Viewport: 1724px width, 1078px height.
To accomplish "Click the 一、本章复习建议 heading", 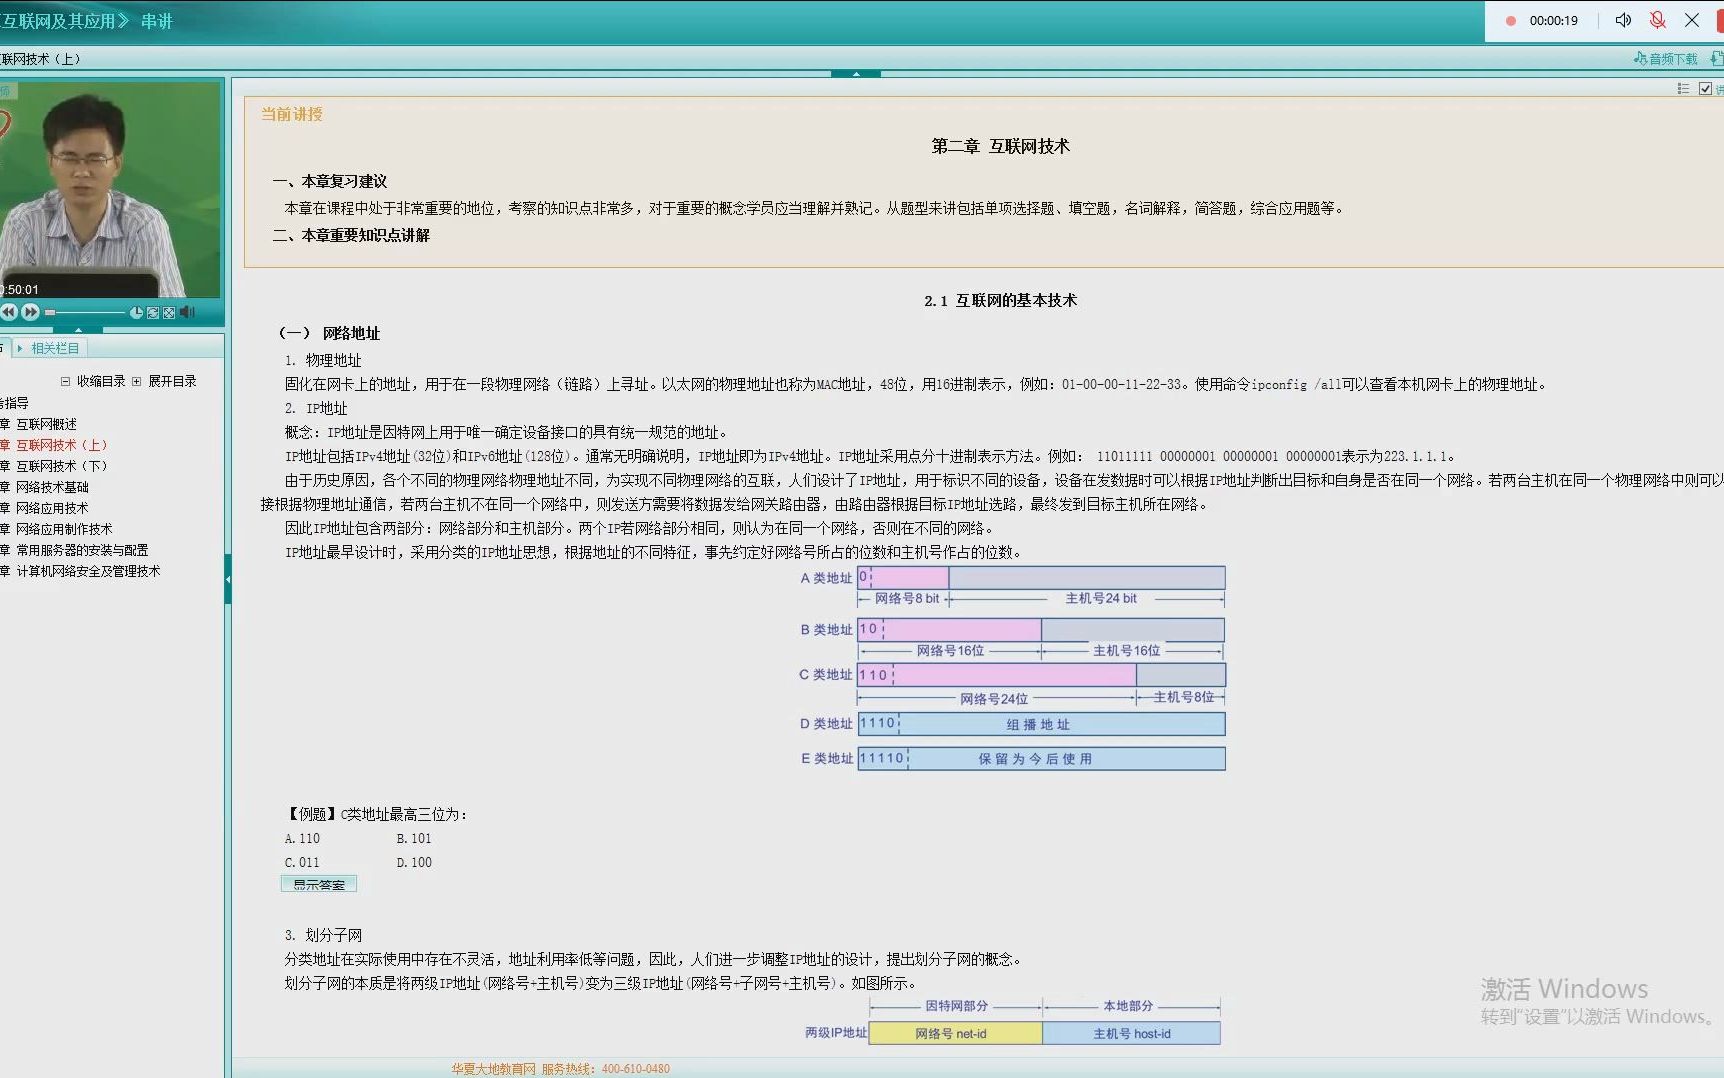I will [x=329, y=181].
